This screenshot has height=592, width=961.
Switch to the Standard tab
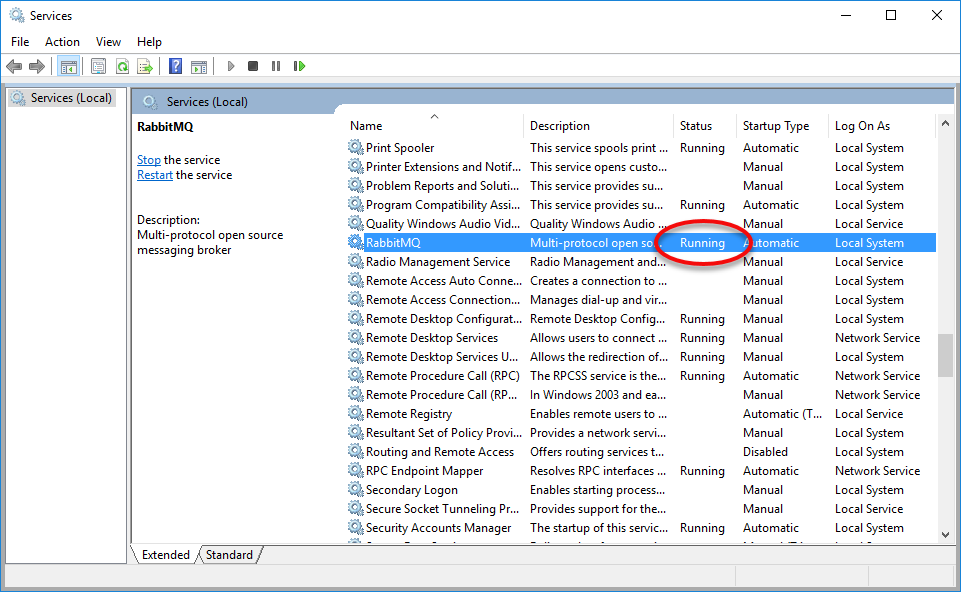(229, 554)
